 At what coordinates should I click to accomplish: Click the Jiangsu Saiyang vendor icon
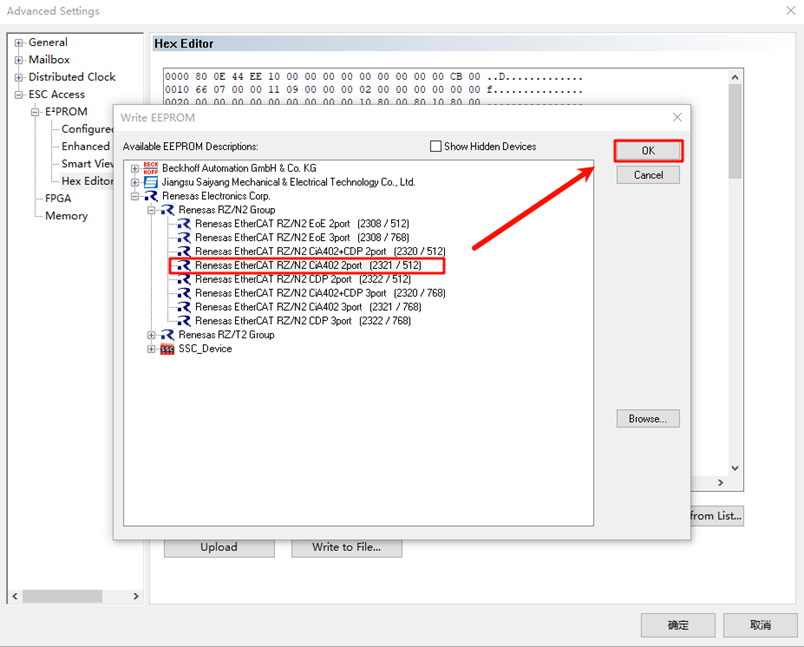click(151, 182)
